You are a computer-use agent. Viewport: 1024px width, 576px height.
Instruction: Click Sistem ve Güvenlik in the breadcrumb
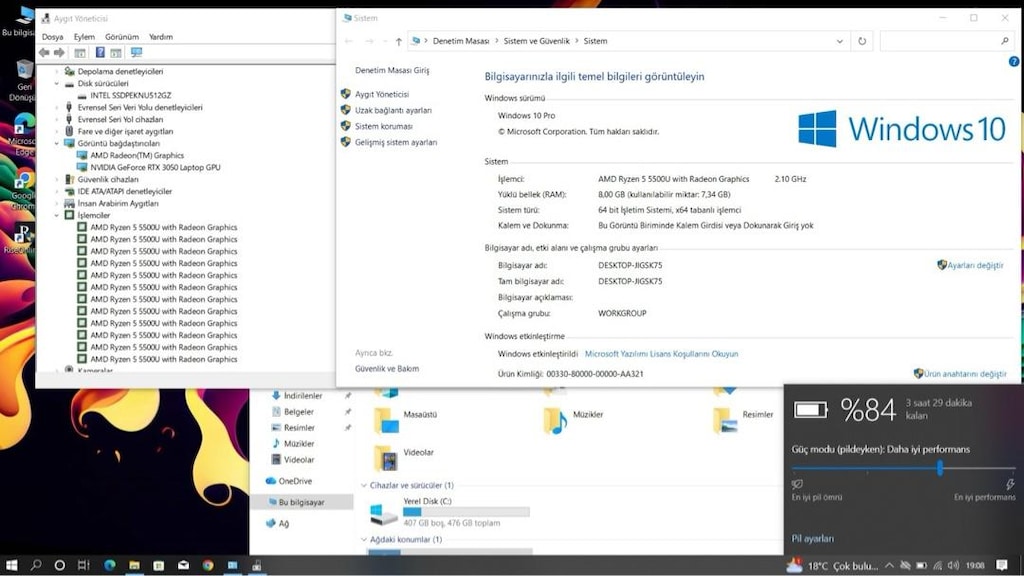tap(536, 41)
